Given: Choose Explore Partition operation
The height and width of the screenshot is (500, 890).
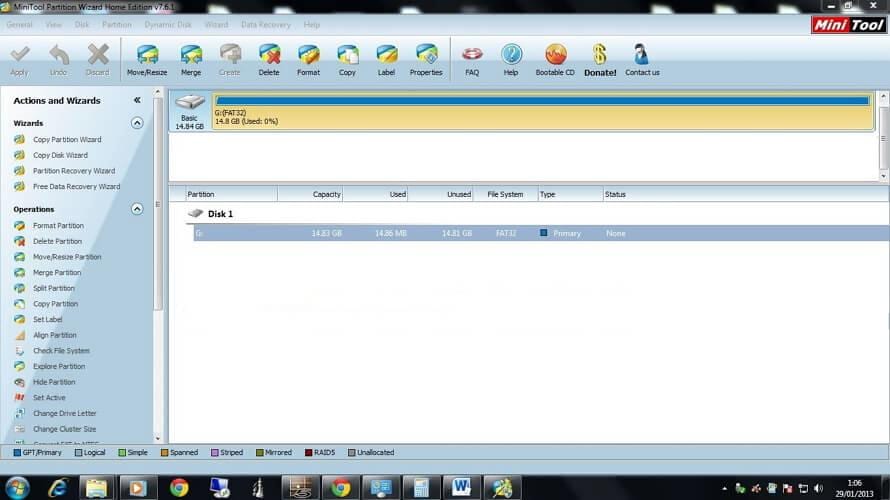Looking at the screenshot, I should click(58, 367).
